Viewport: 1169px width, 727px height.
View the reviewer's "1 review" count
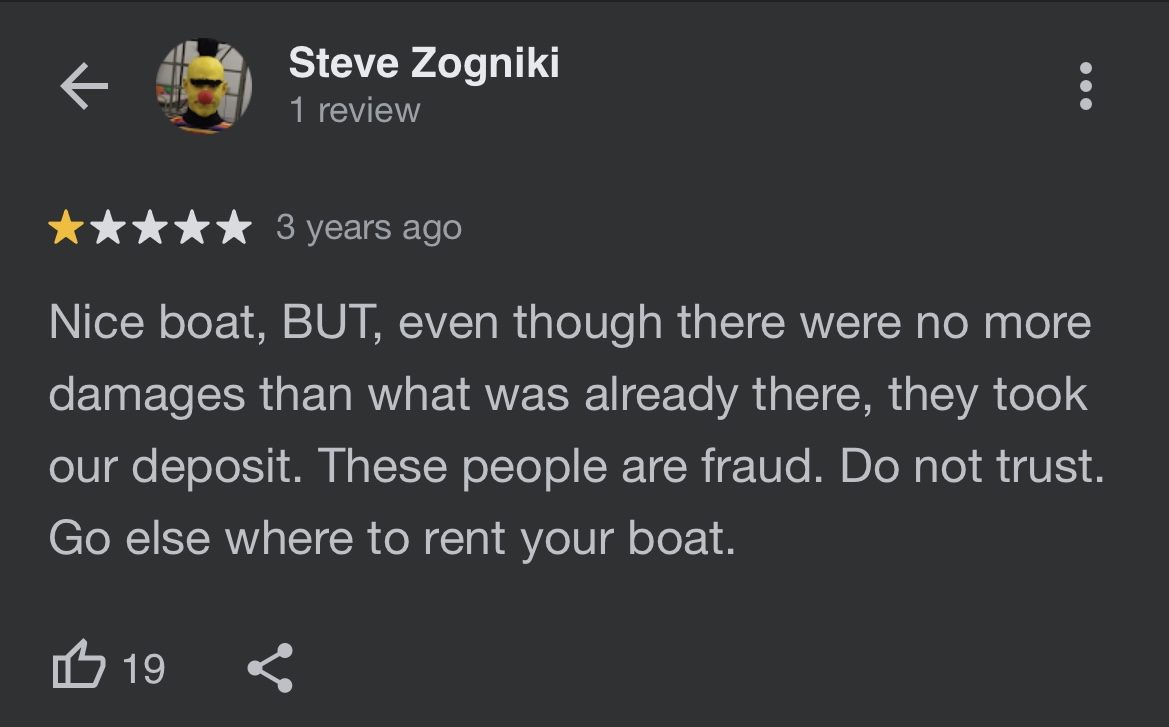click(355, 110)
